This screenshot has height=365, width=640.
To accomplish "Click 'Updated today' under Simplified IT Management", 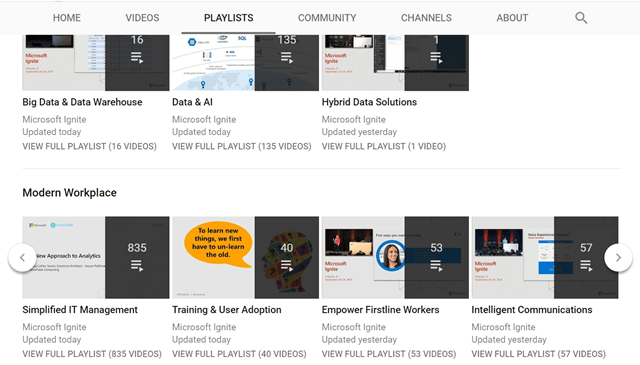I will 52,340.
